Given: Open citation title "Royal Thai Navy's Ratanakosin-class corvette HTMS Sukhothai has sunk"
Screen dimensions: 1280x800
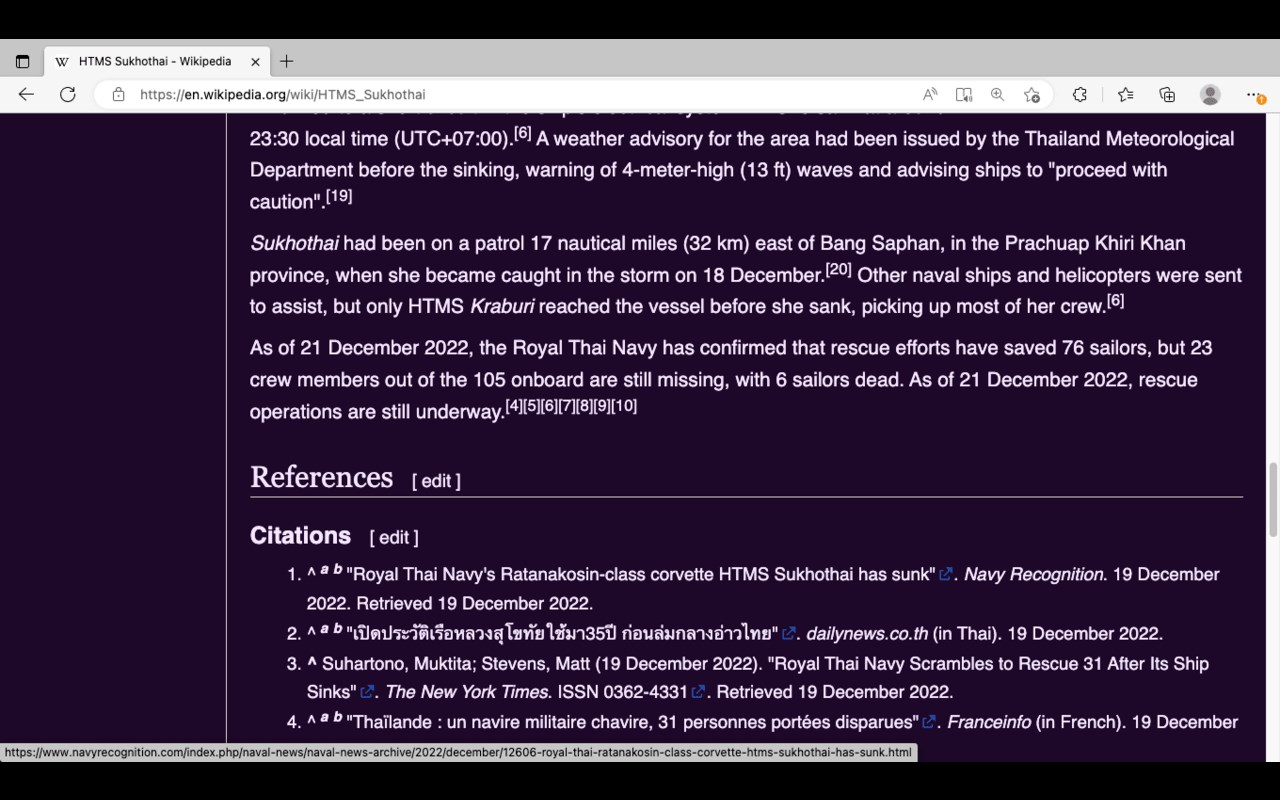Looking at the screenshot, I should [x=640, y=574].
